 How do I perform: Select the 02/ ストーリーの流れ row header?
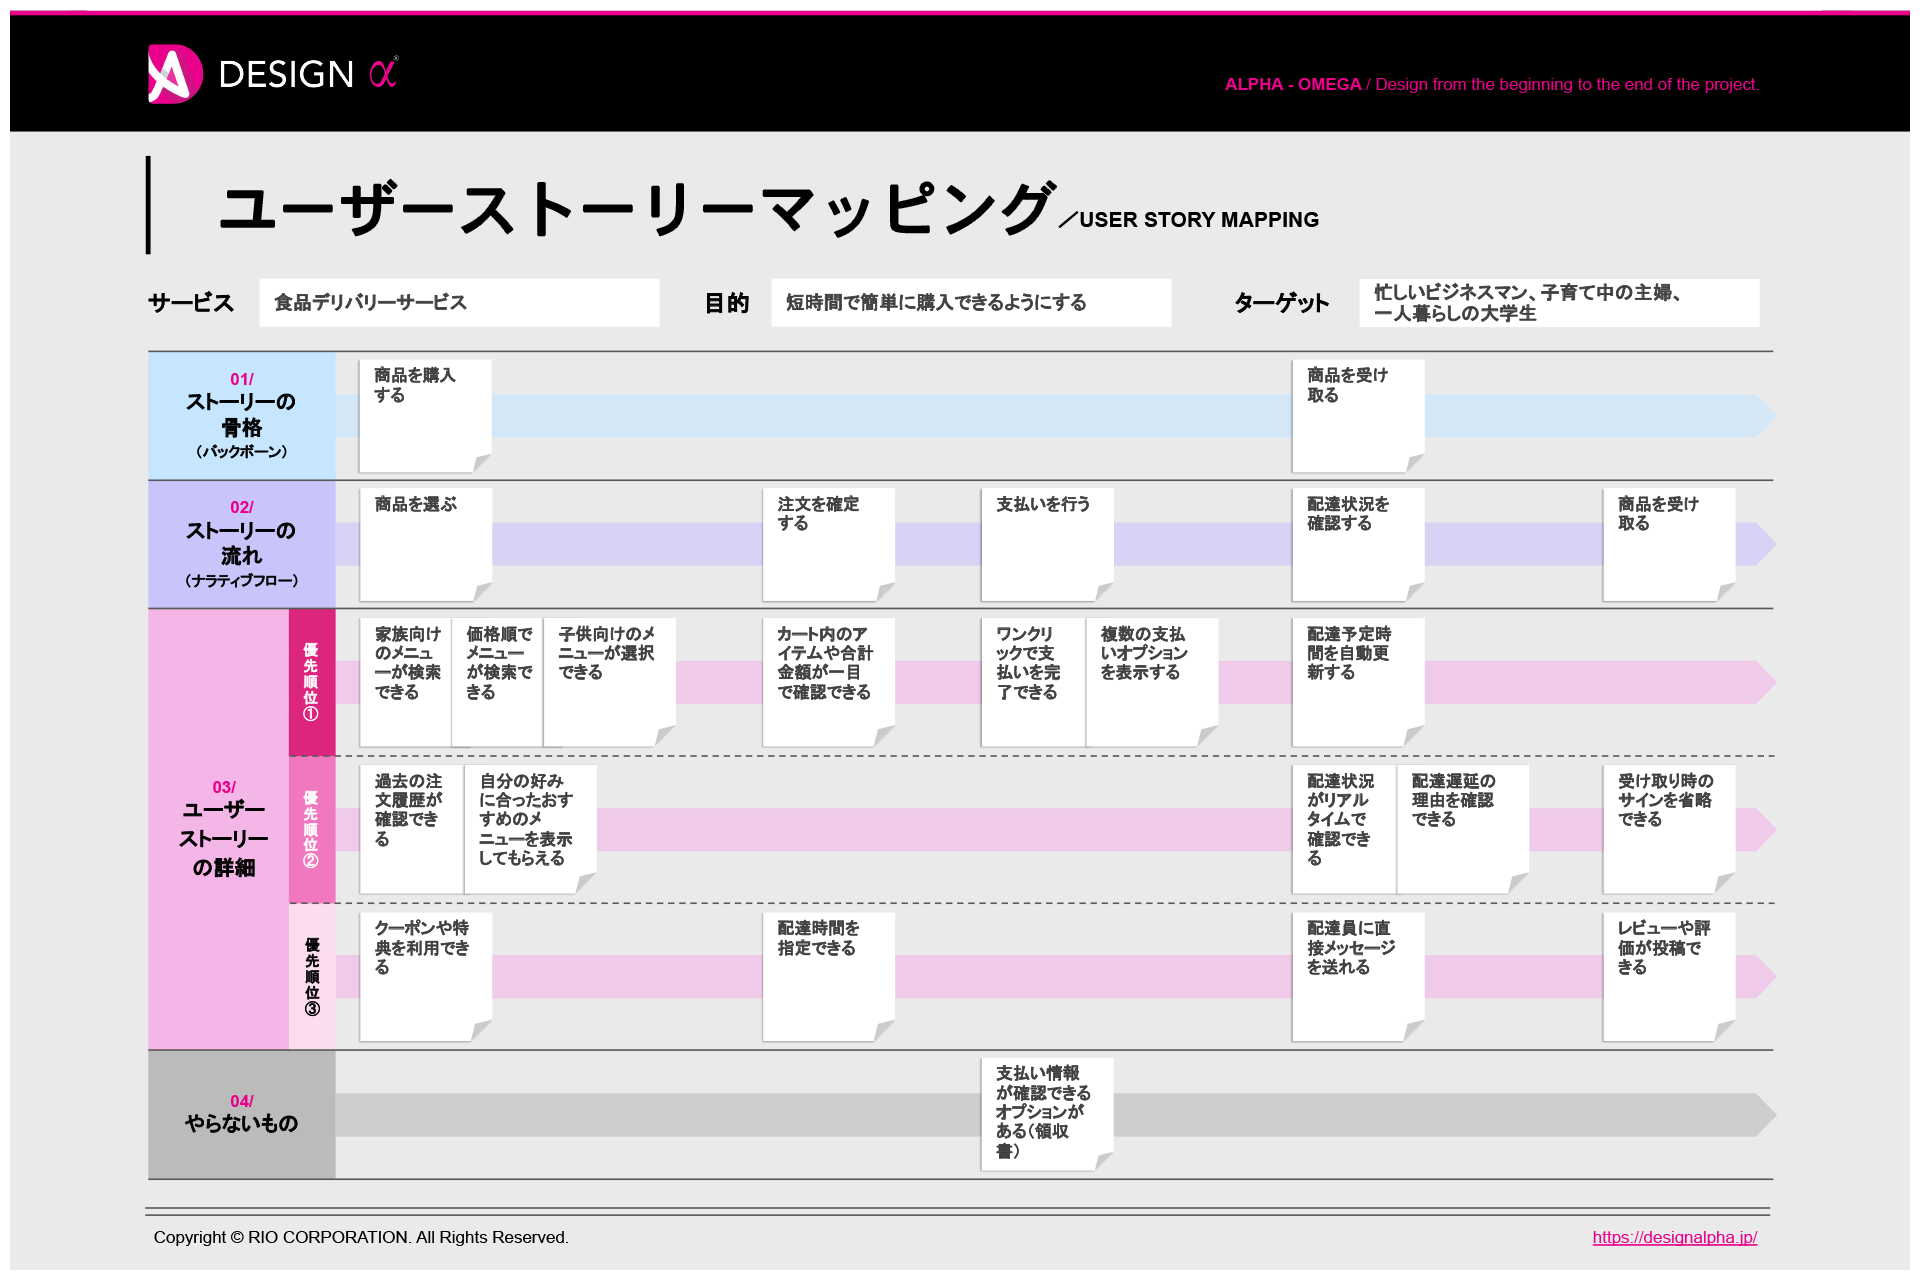[241, 545]
